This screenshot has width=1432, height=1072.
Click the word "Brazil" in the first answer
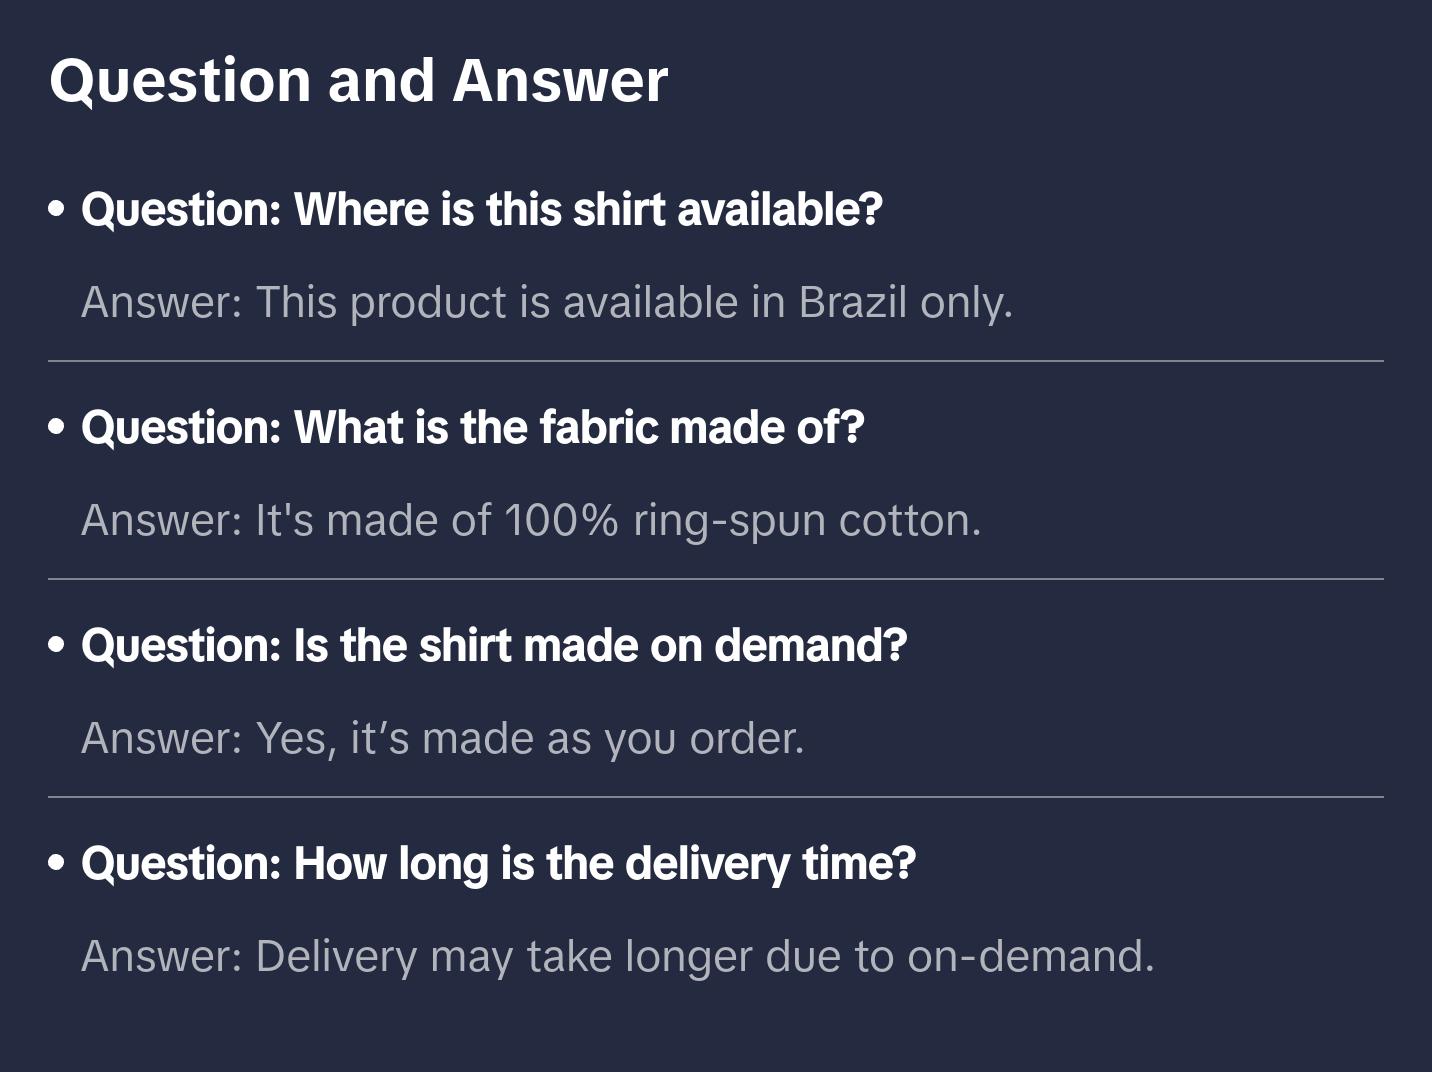click(x=852, y=302)
